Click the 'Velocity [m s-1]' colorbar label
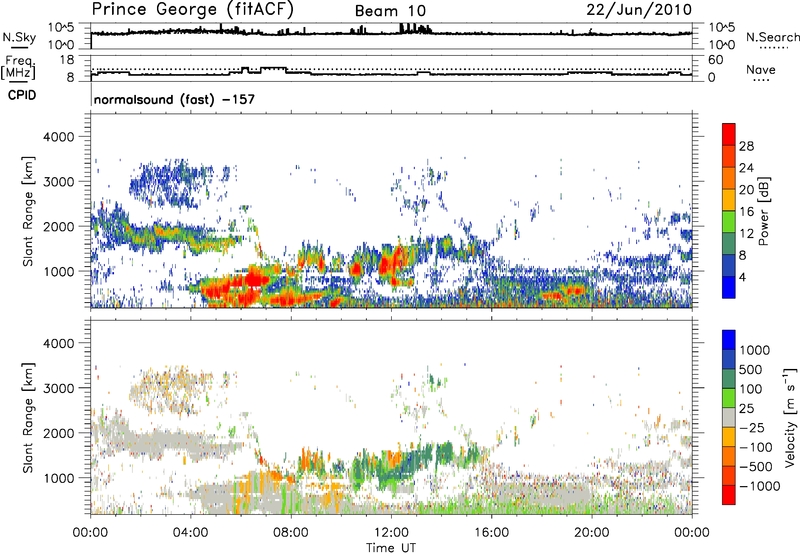Image resolution: width=800 pixels, height=554 pixels. (790, 417)
